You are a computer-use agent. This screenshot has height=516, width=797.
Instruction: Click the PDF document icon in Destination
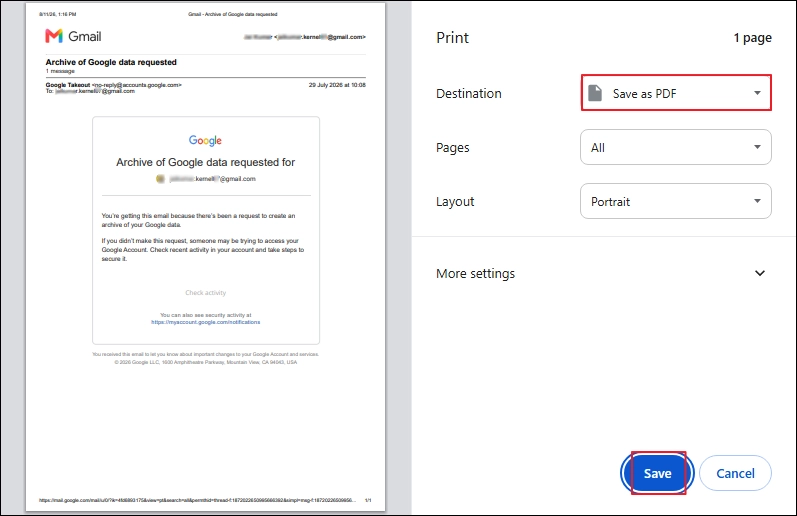point(595,94)
